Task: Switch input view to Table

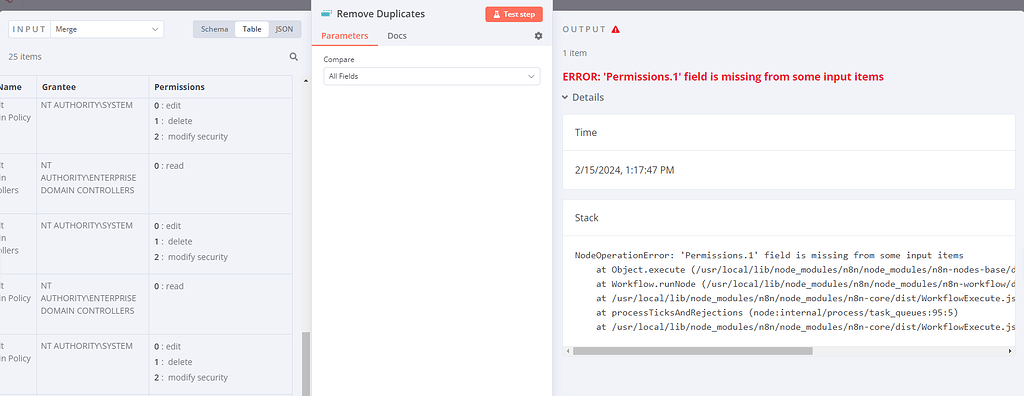Action: tap(252, 29)
